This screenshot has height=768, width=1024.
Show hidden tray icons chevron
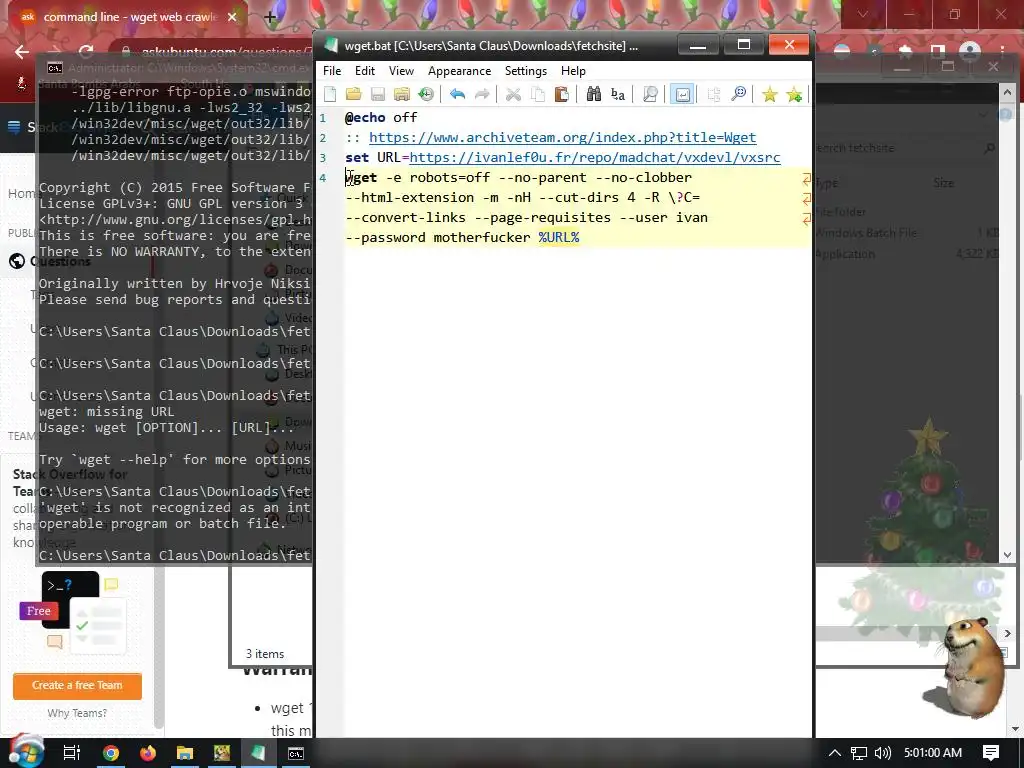point(835,753)
